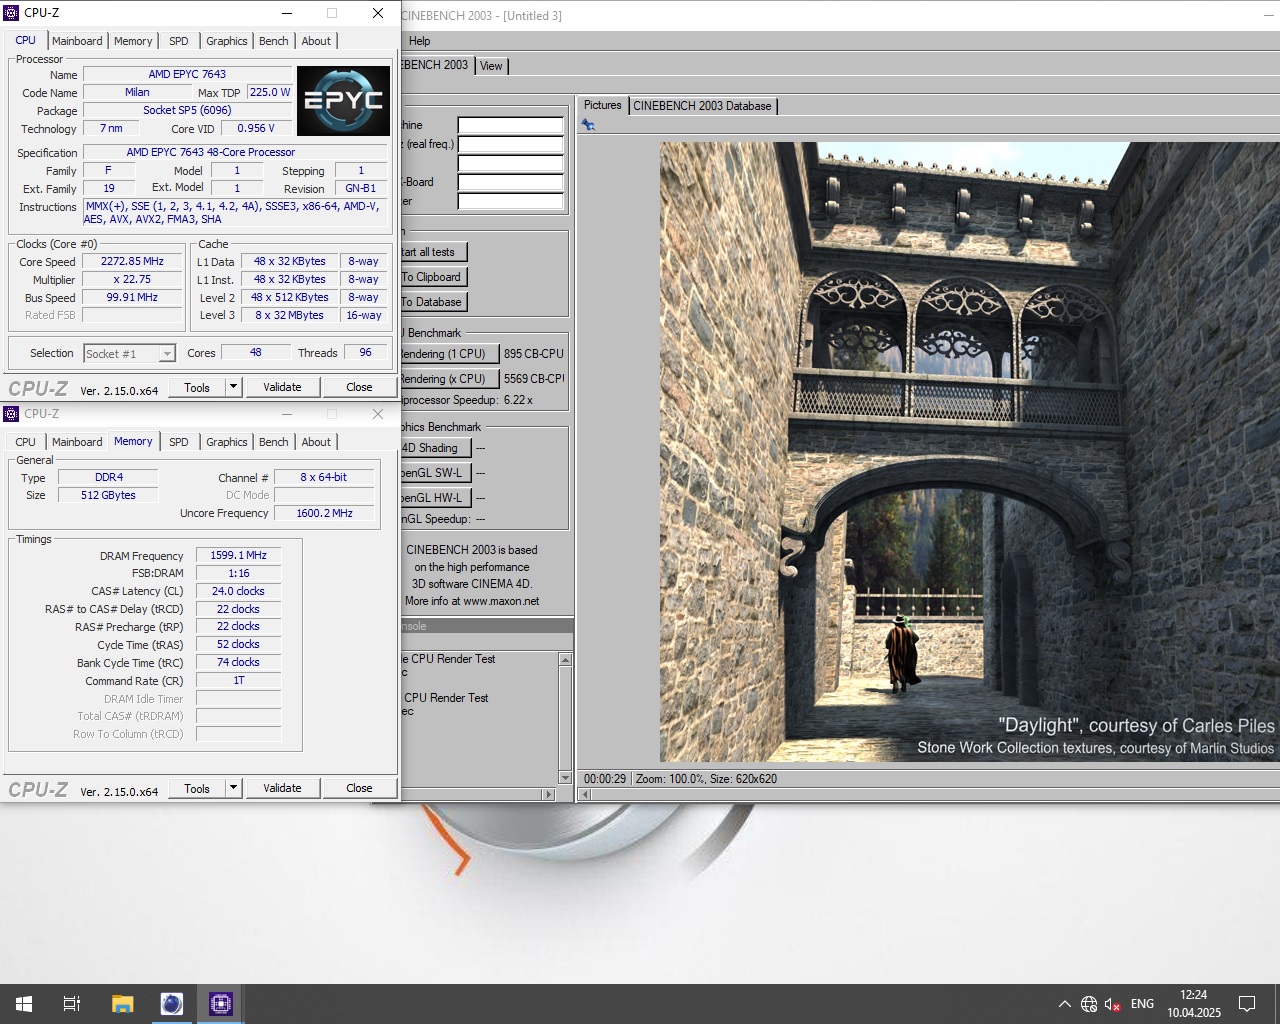Click CPU-Z title bar icon in lower window

pyautogui.click(x=12, y=414)
